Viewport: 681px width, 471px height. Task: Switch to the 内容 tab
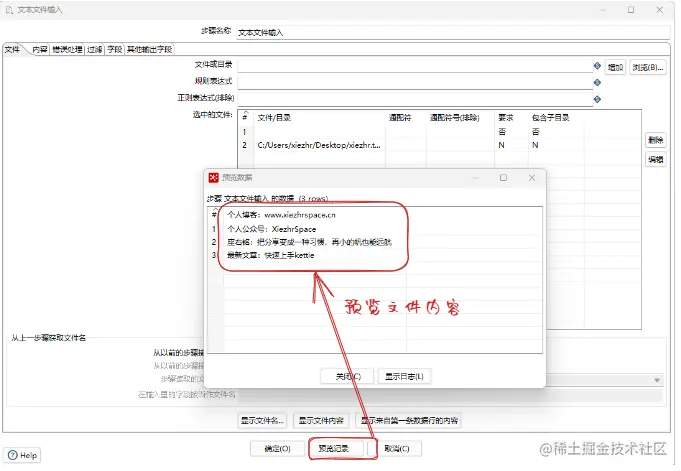point(40,50)
